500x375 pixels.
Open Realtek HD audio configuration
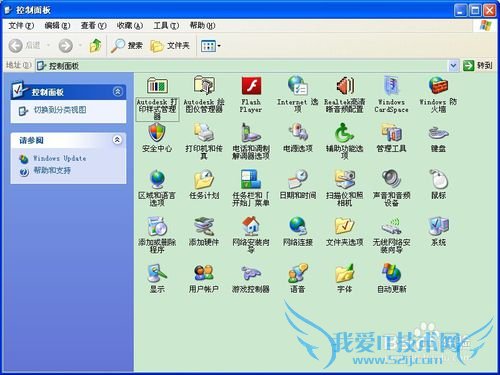click(345, 86)
